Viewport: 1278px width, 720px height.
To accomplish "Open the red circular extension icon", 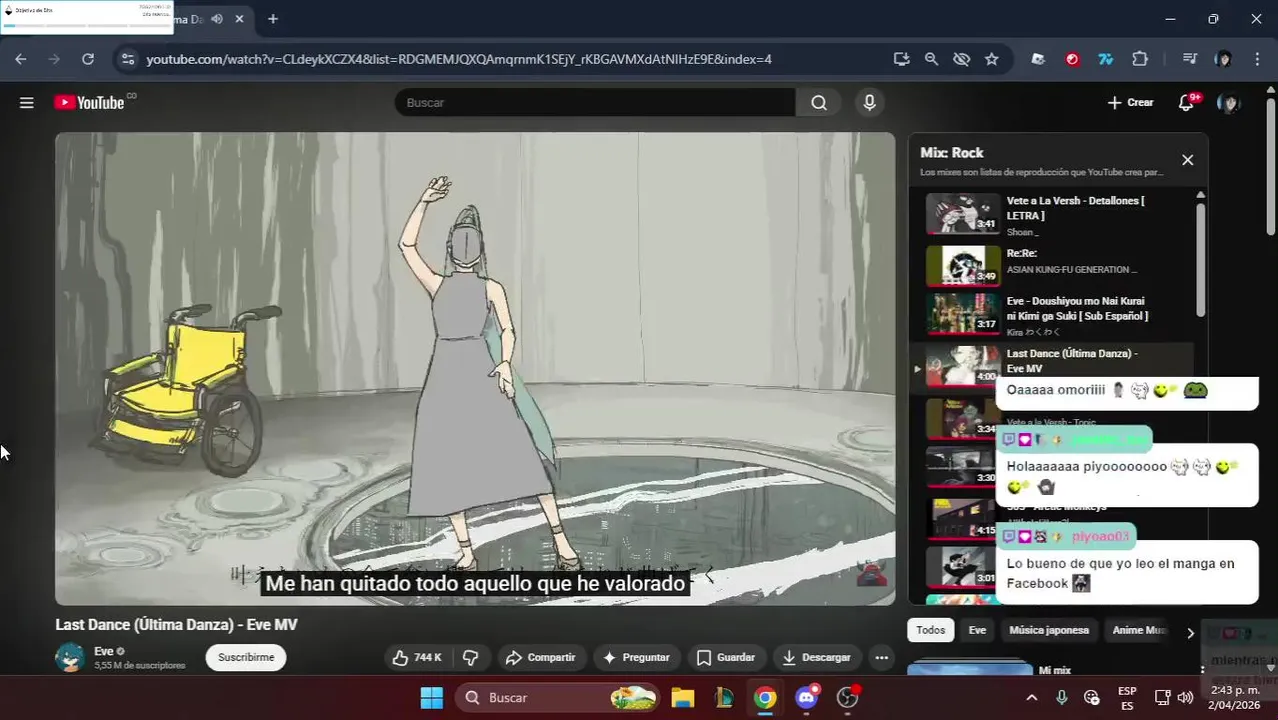I will [1072, 59].
